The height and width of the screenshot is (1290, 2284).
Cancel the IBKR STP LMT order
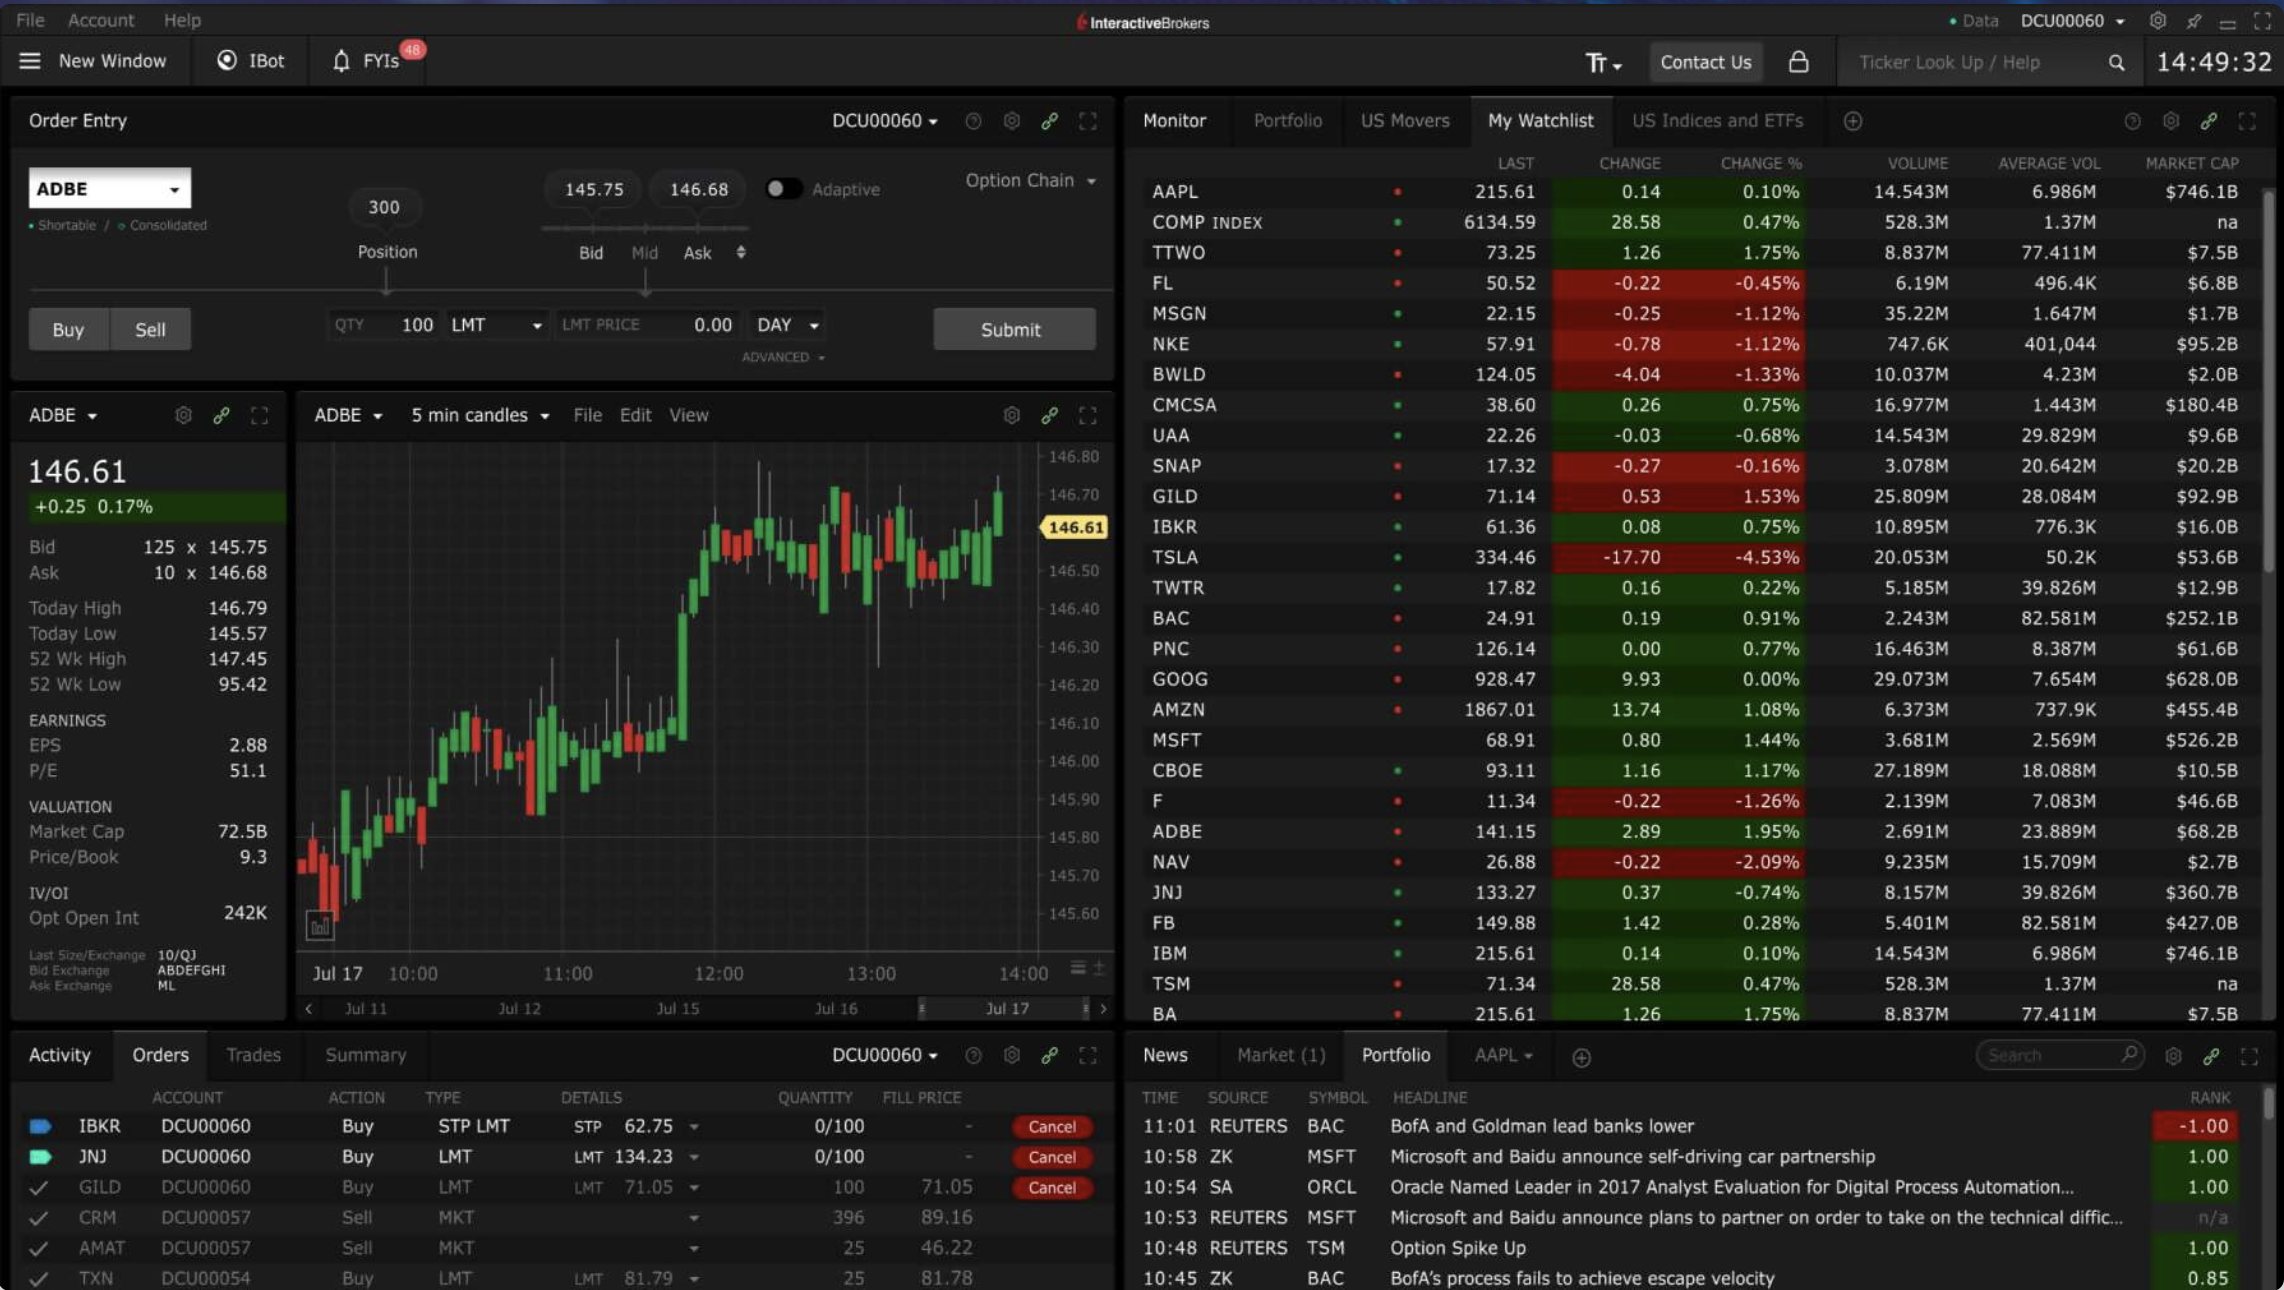(x=1051, y=1126)
